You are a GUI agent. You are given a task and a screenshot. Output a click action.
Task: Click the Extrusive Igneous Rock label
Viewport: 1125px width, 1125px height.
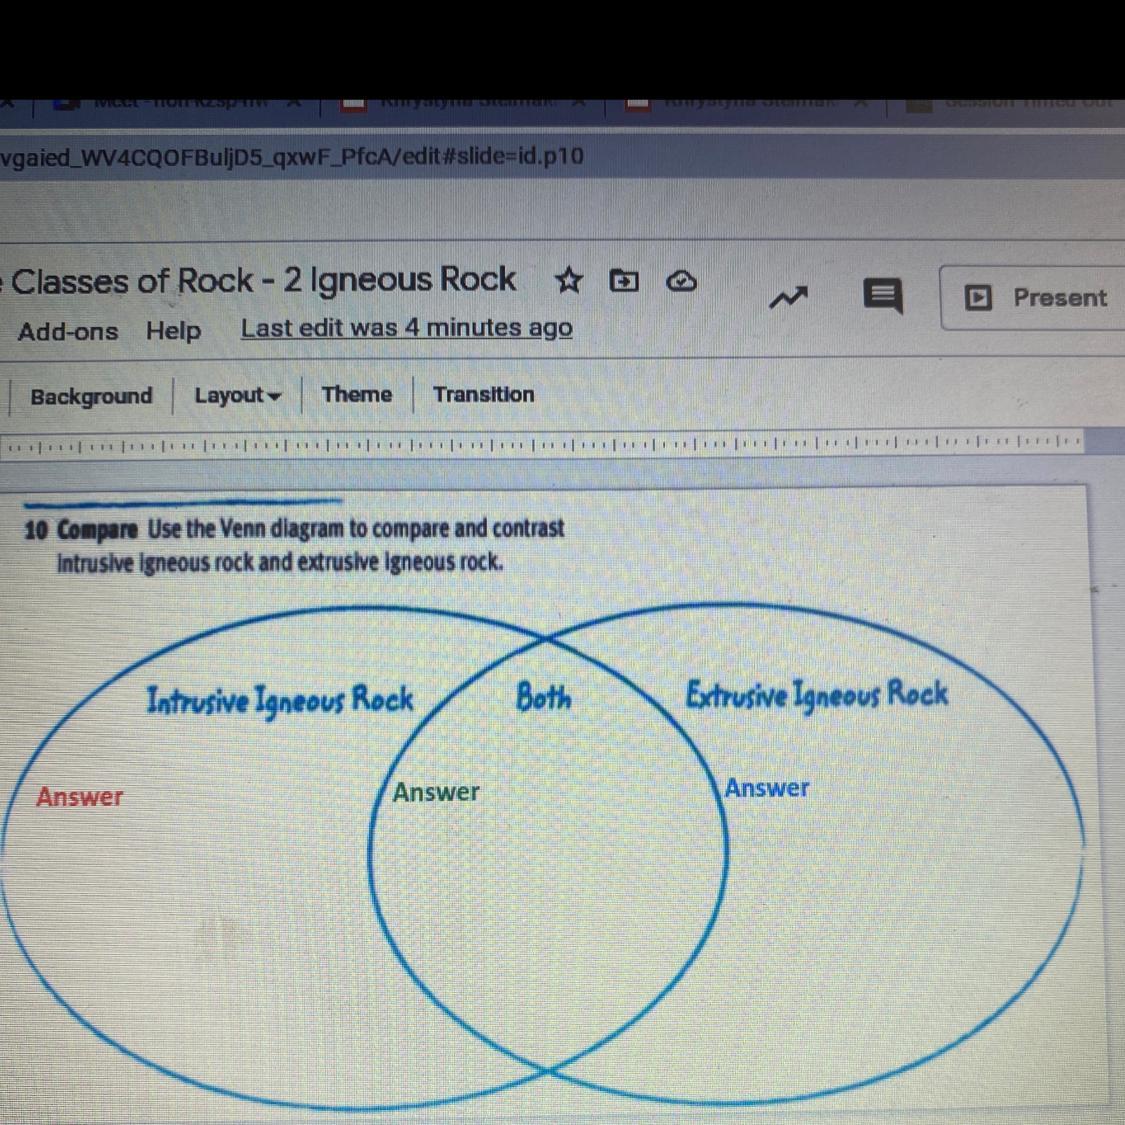point(816,695)
